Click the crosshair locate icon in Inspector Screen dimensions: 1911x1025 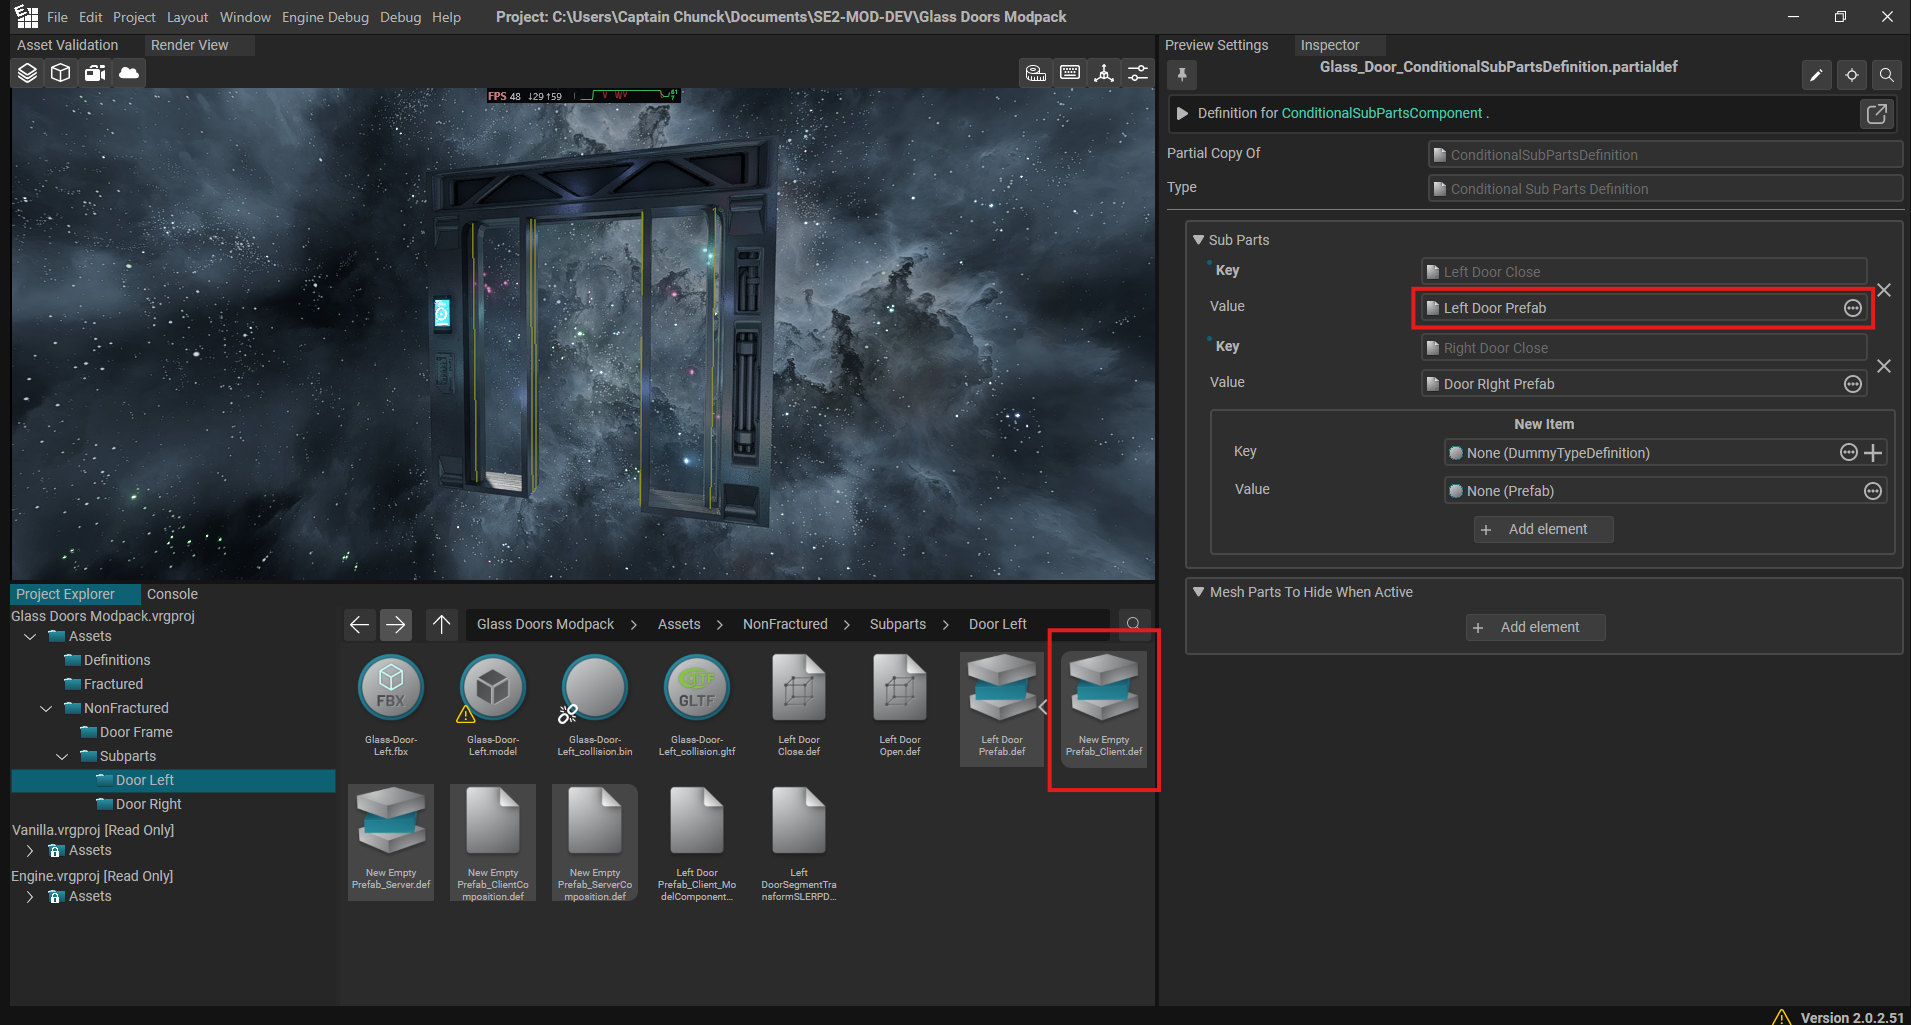tap(1851, 75)
